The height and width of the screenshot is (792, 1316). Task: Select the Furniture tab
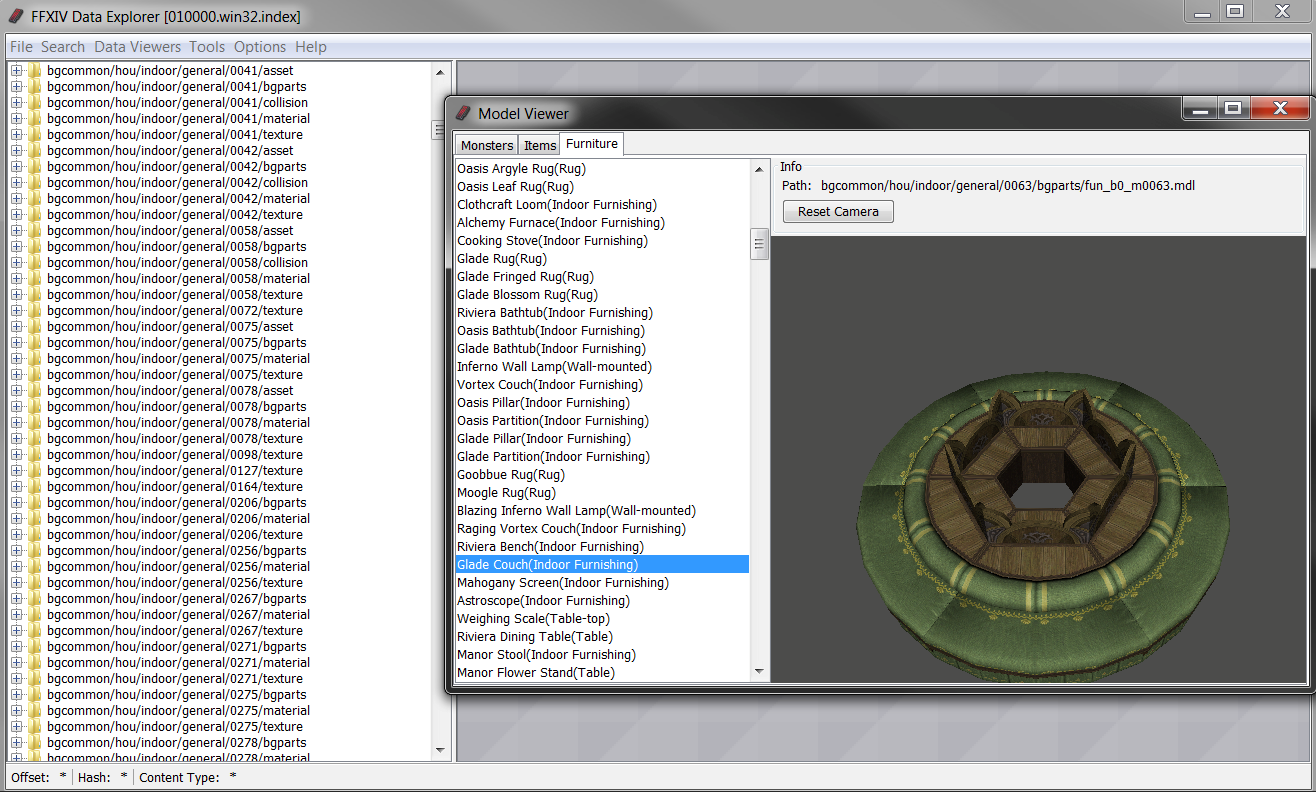[591, 144]
